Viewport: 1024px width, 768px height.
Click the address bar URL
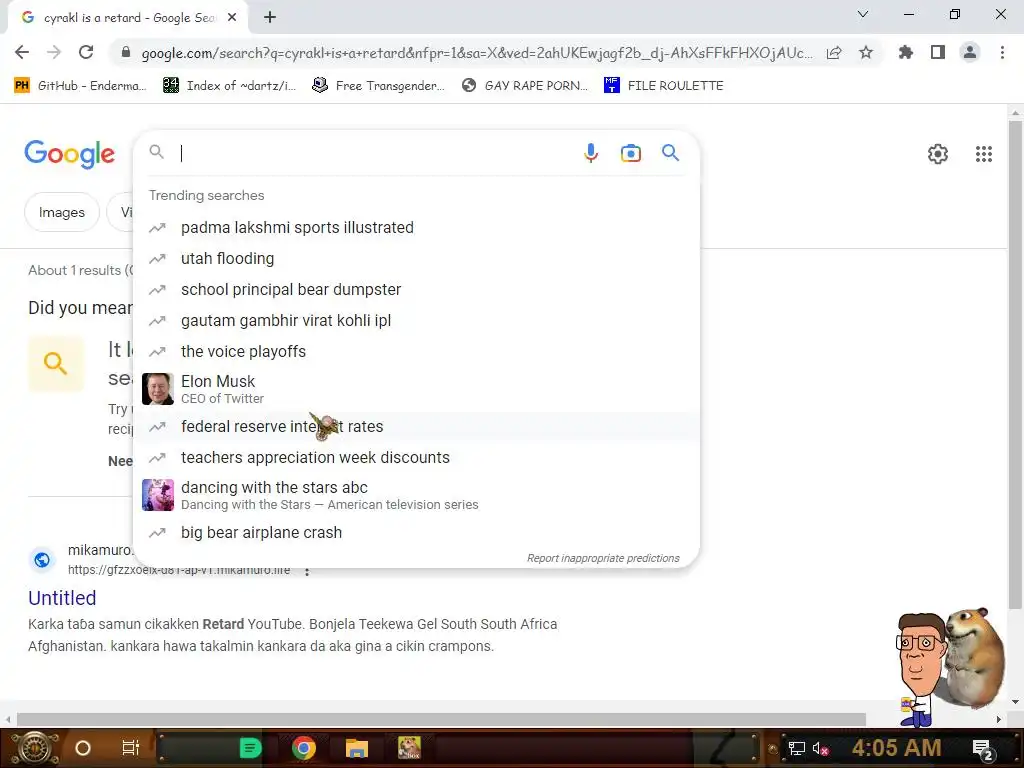477,53
